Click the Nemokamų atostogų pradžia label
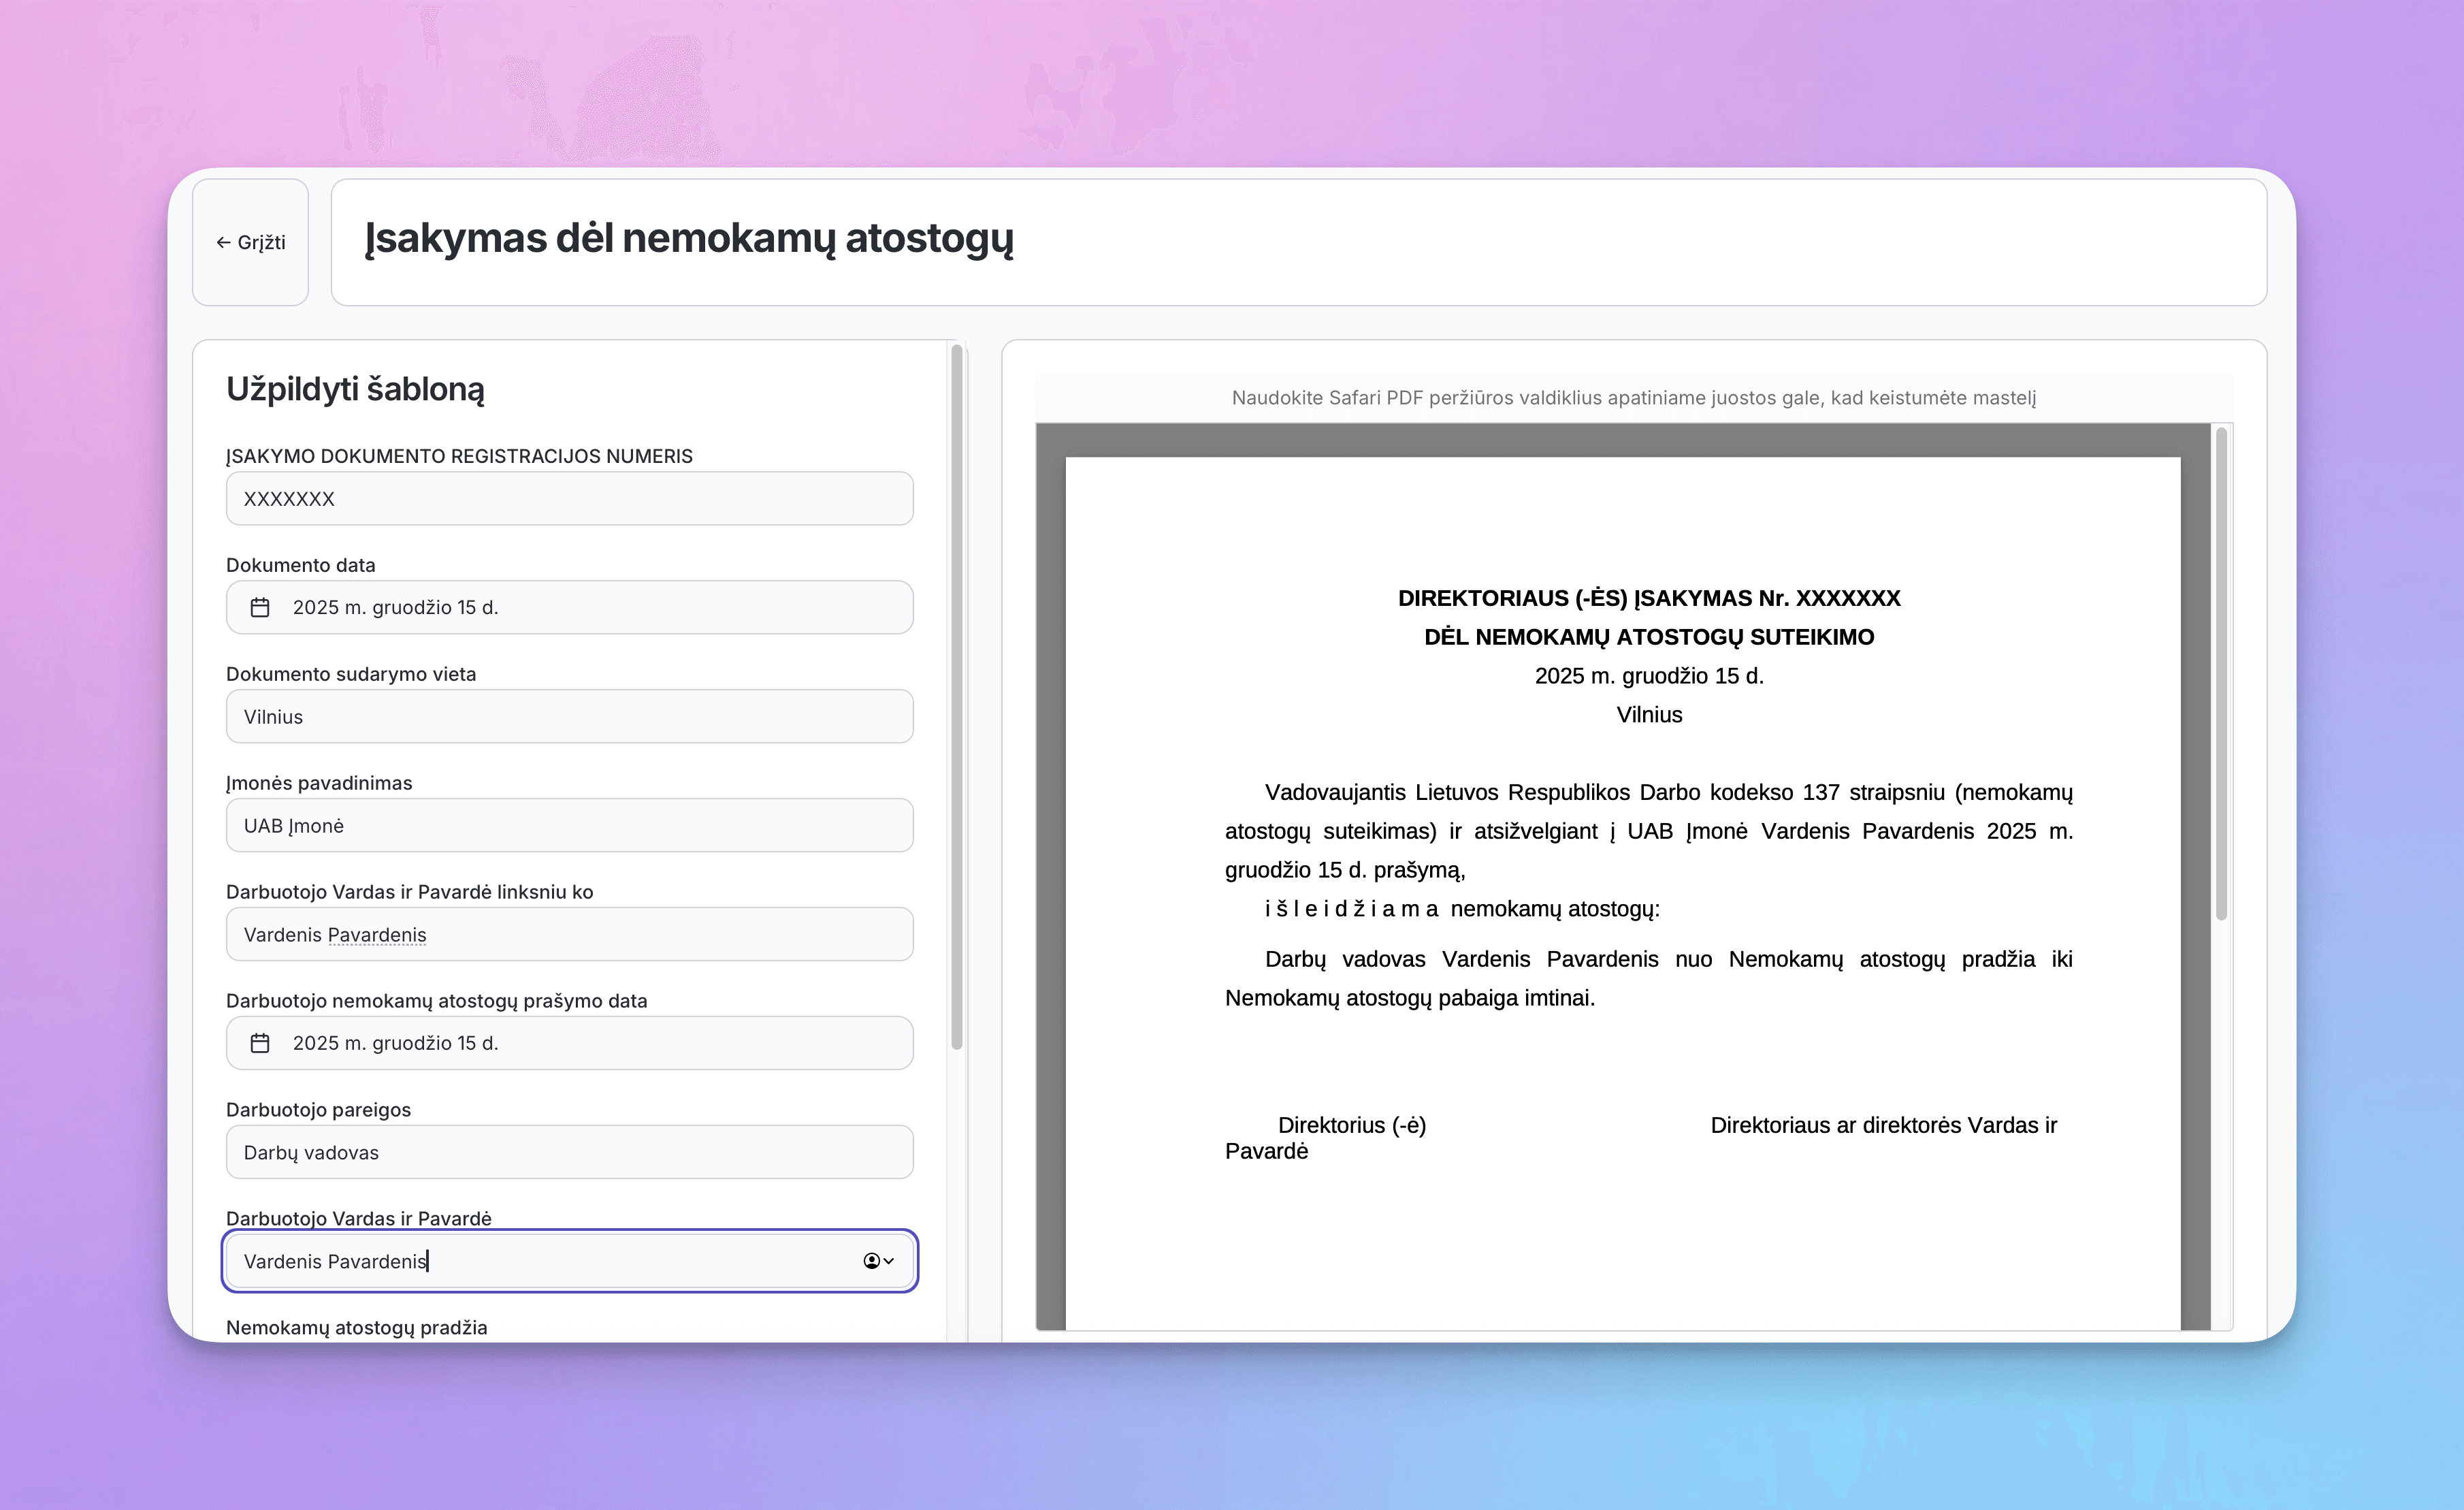The width and height of the screenshot is (2464, 1510). pos(357,1327)
